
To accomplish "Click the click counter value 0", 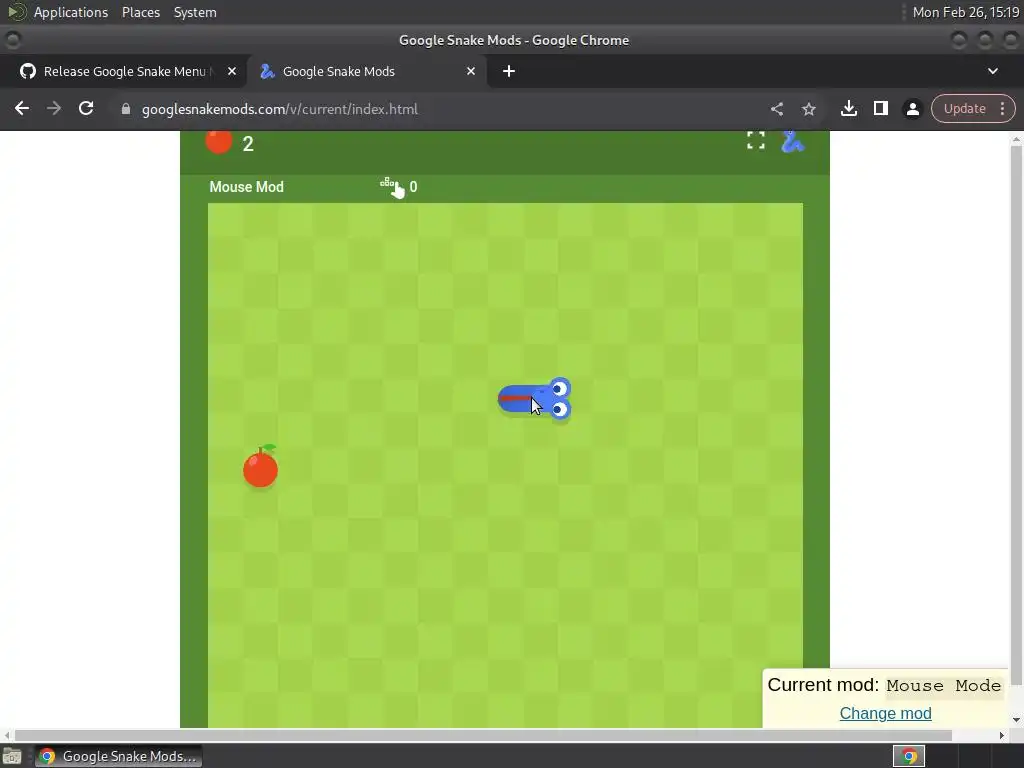I will click(413, 187).
